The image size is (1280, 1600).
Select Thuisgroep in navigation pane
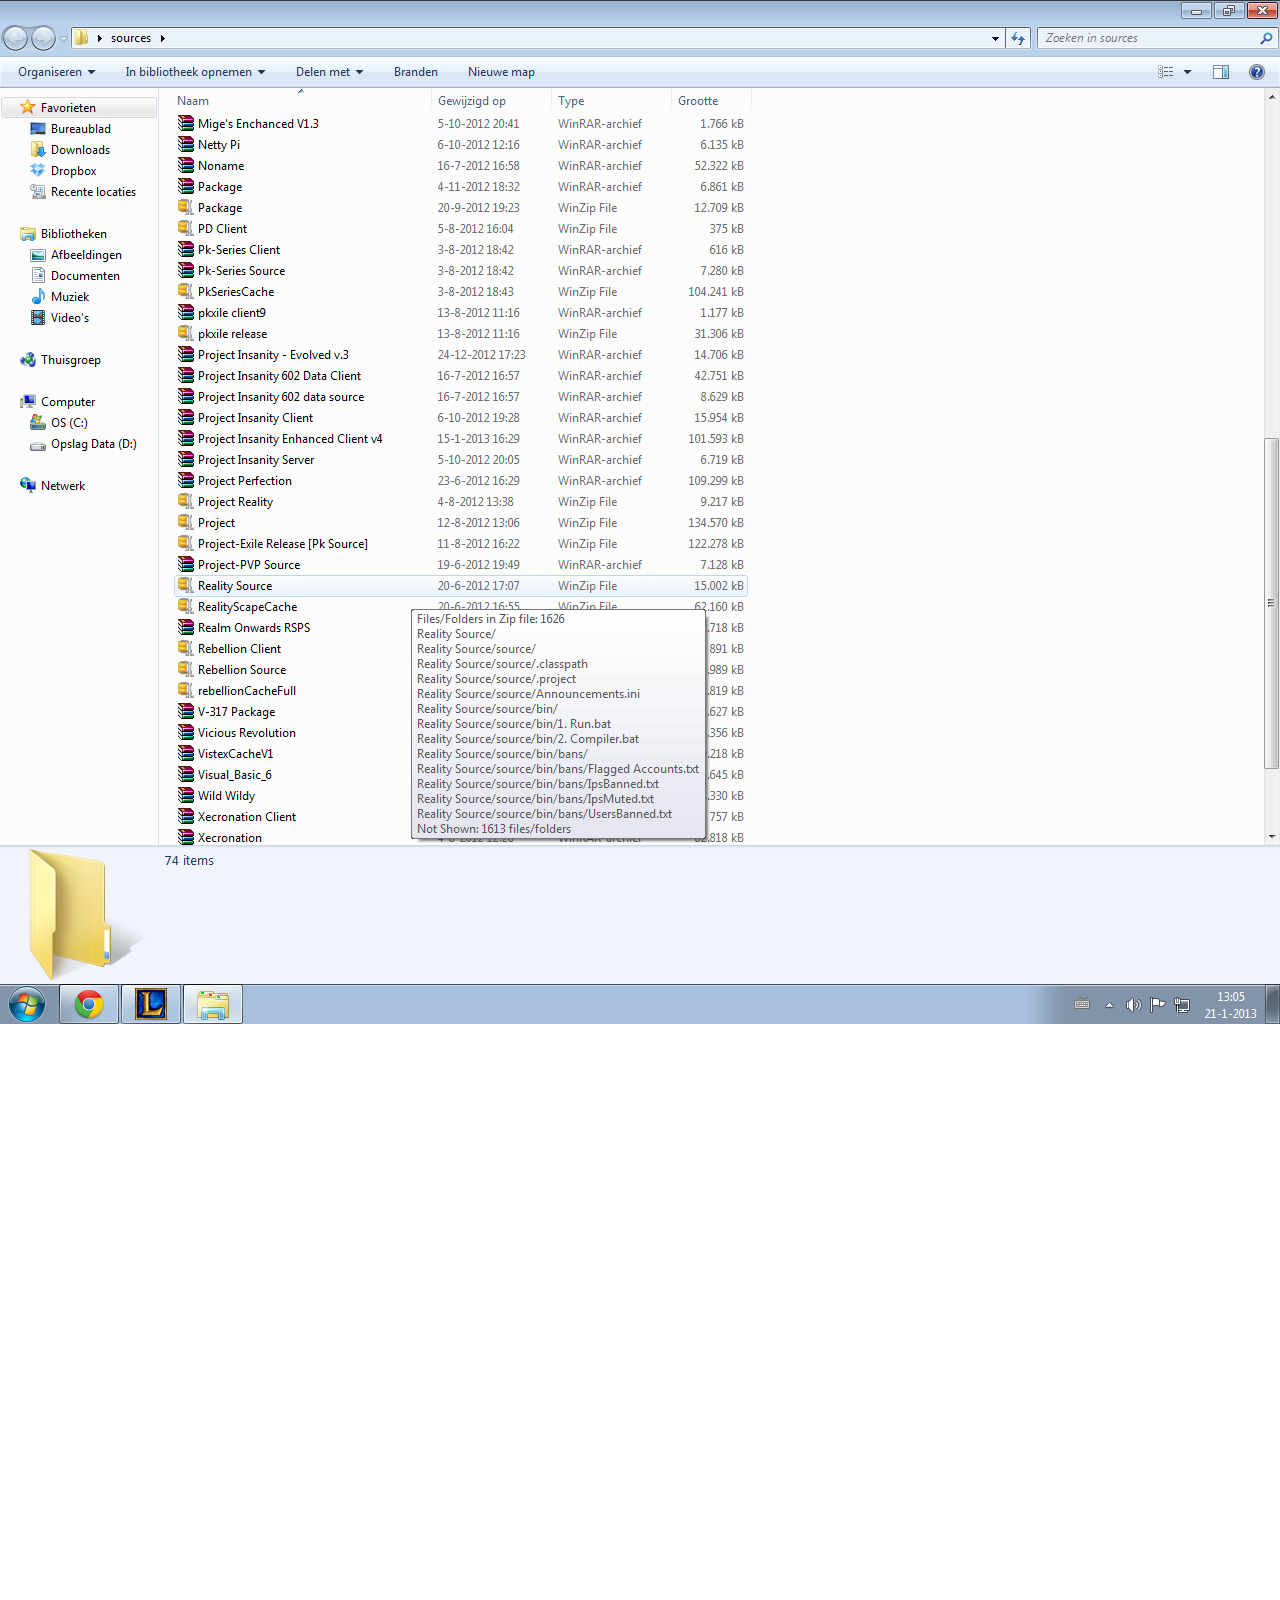click(70, 360)
